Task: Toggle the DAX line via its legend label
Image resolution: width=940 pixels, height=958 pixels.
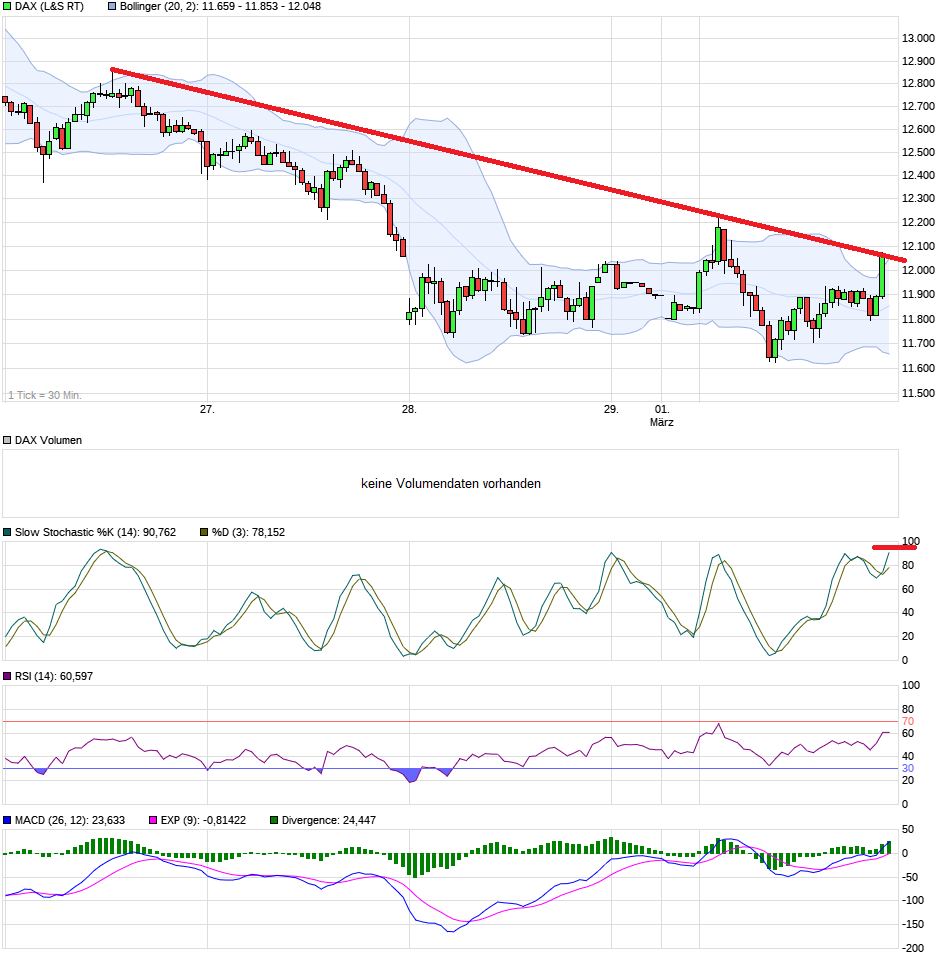Action: click(x=48, y=7)
